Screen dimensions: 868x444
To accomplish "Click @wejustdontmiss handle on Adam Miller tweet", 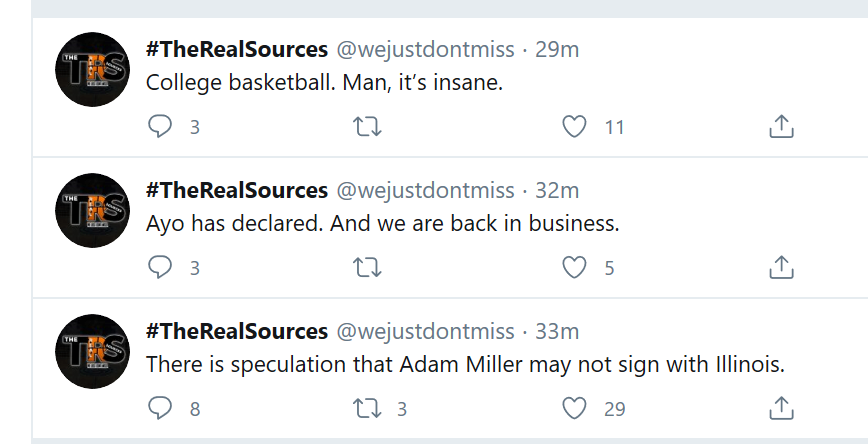I will [425, 331].
